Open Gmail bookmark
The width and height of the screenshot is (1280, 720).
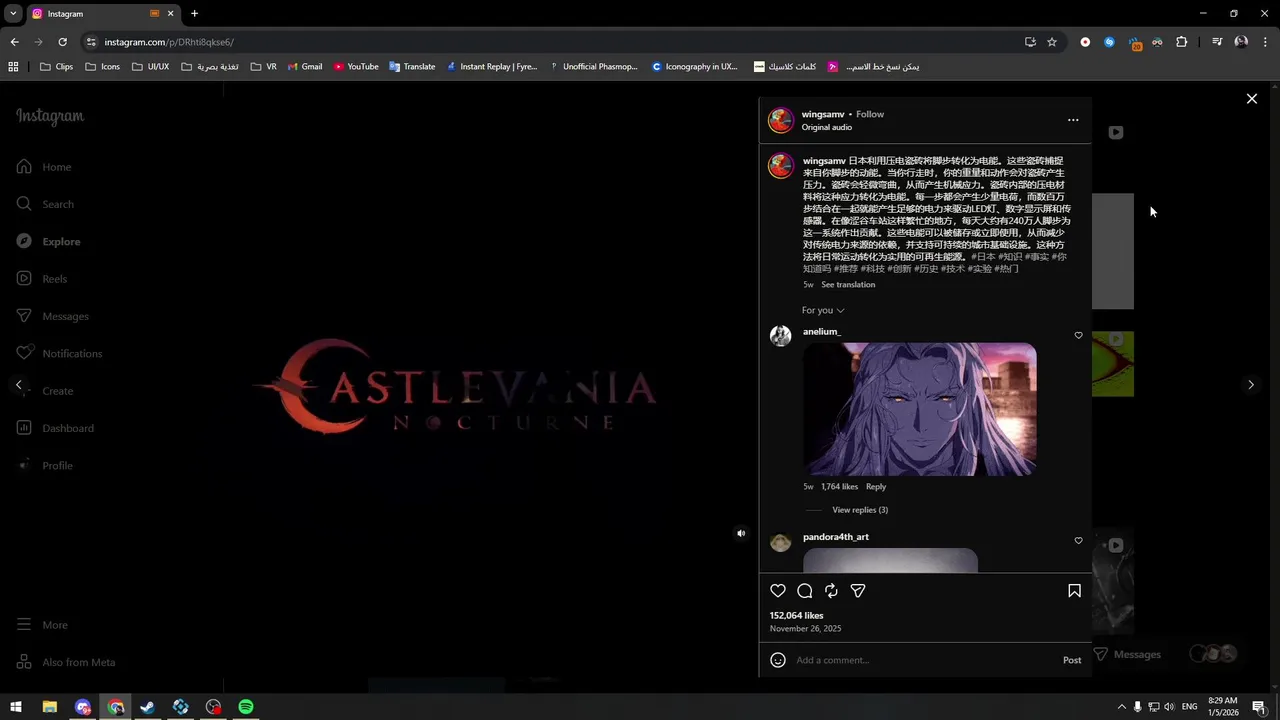point(305,67)
